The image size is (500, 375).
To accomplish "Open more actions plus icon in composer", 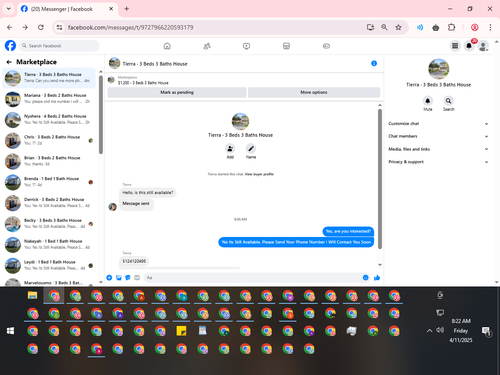I will click(x=109, y=278).
